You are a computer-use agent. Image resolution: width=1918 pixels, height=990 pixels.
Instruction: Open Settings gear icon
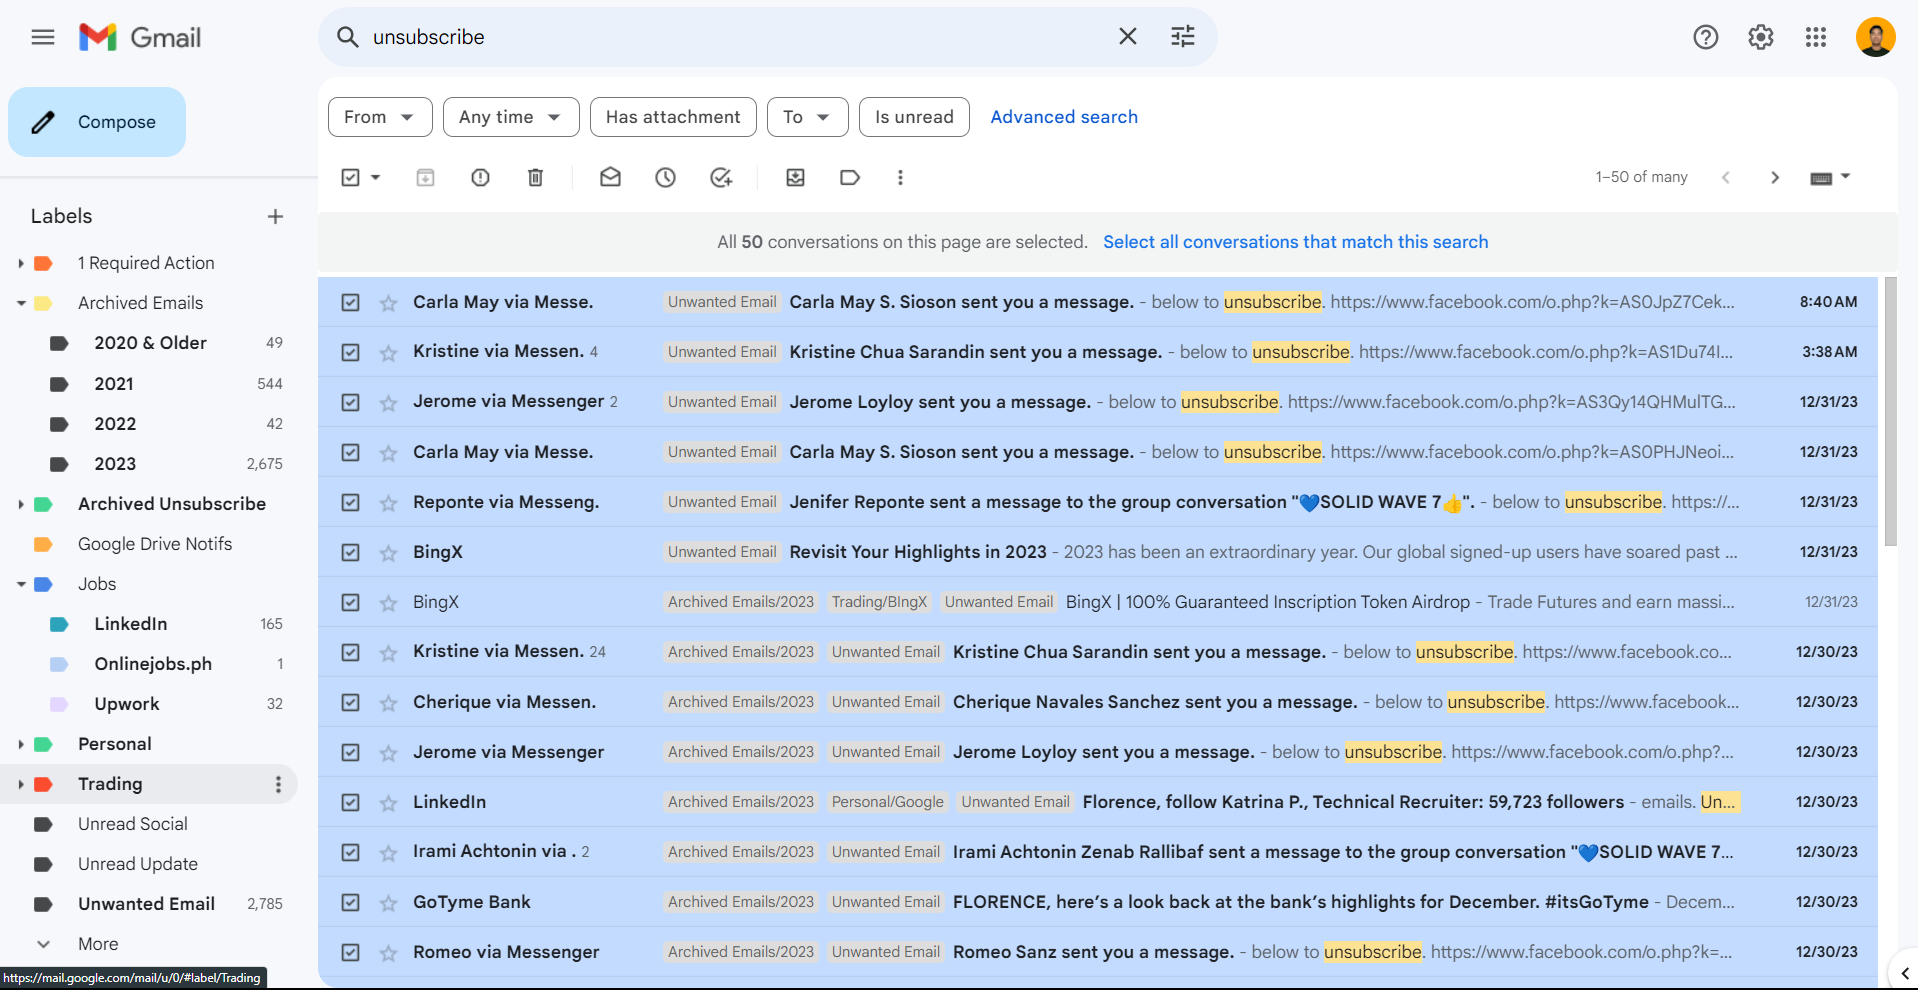1761,37
